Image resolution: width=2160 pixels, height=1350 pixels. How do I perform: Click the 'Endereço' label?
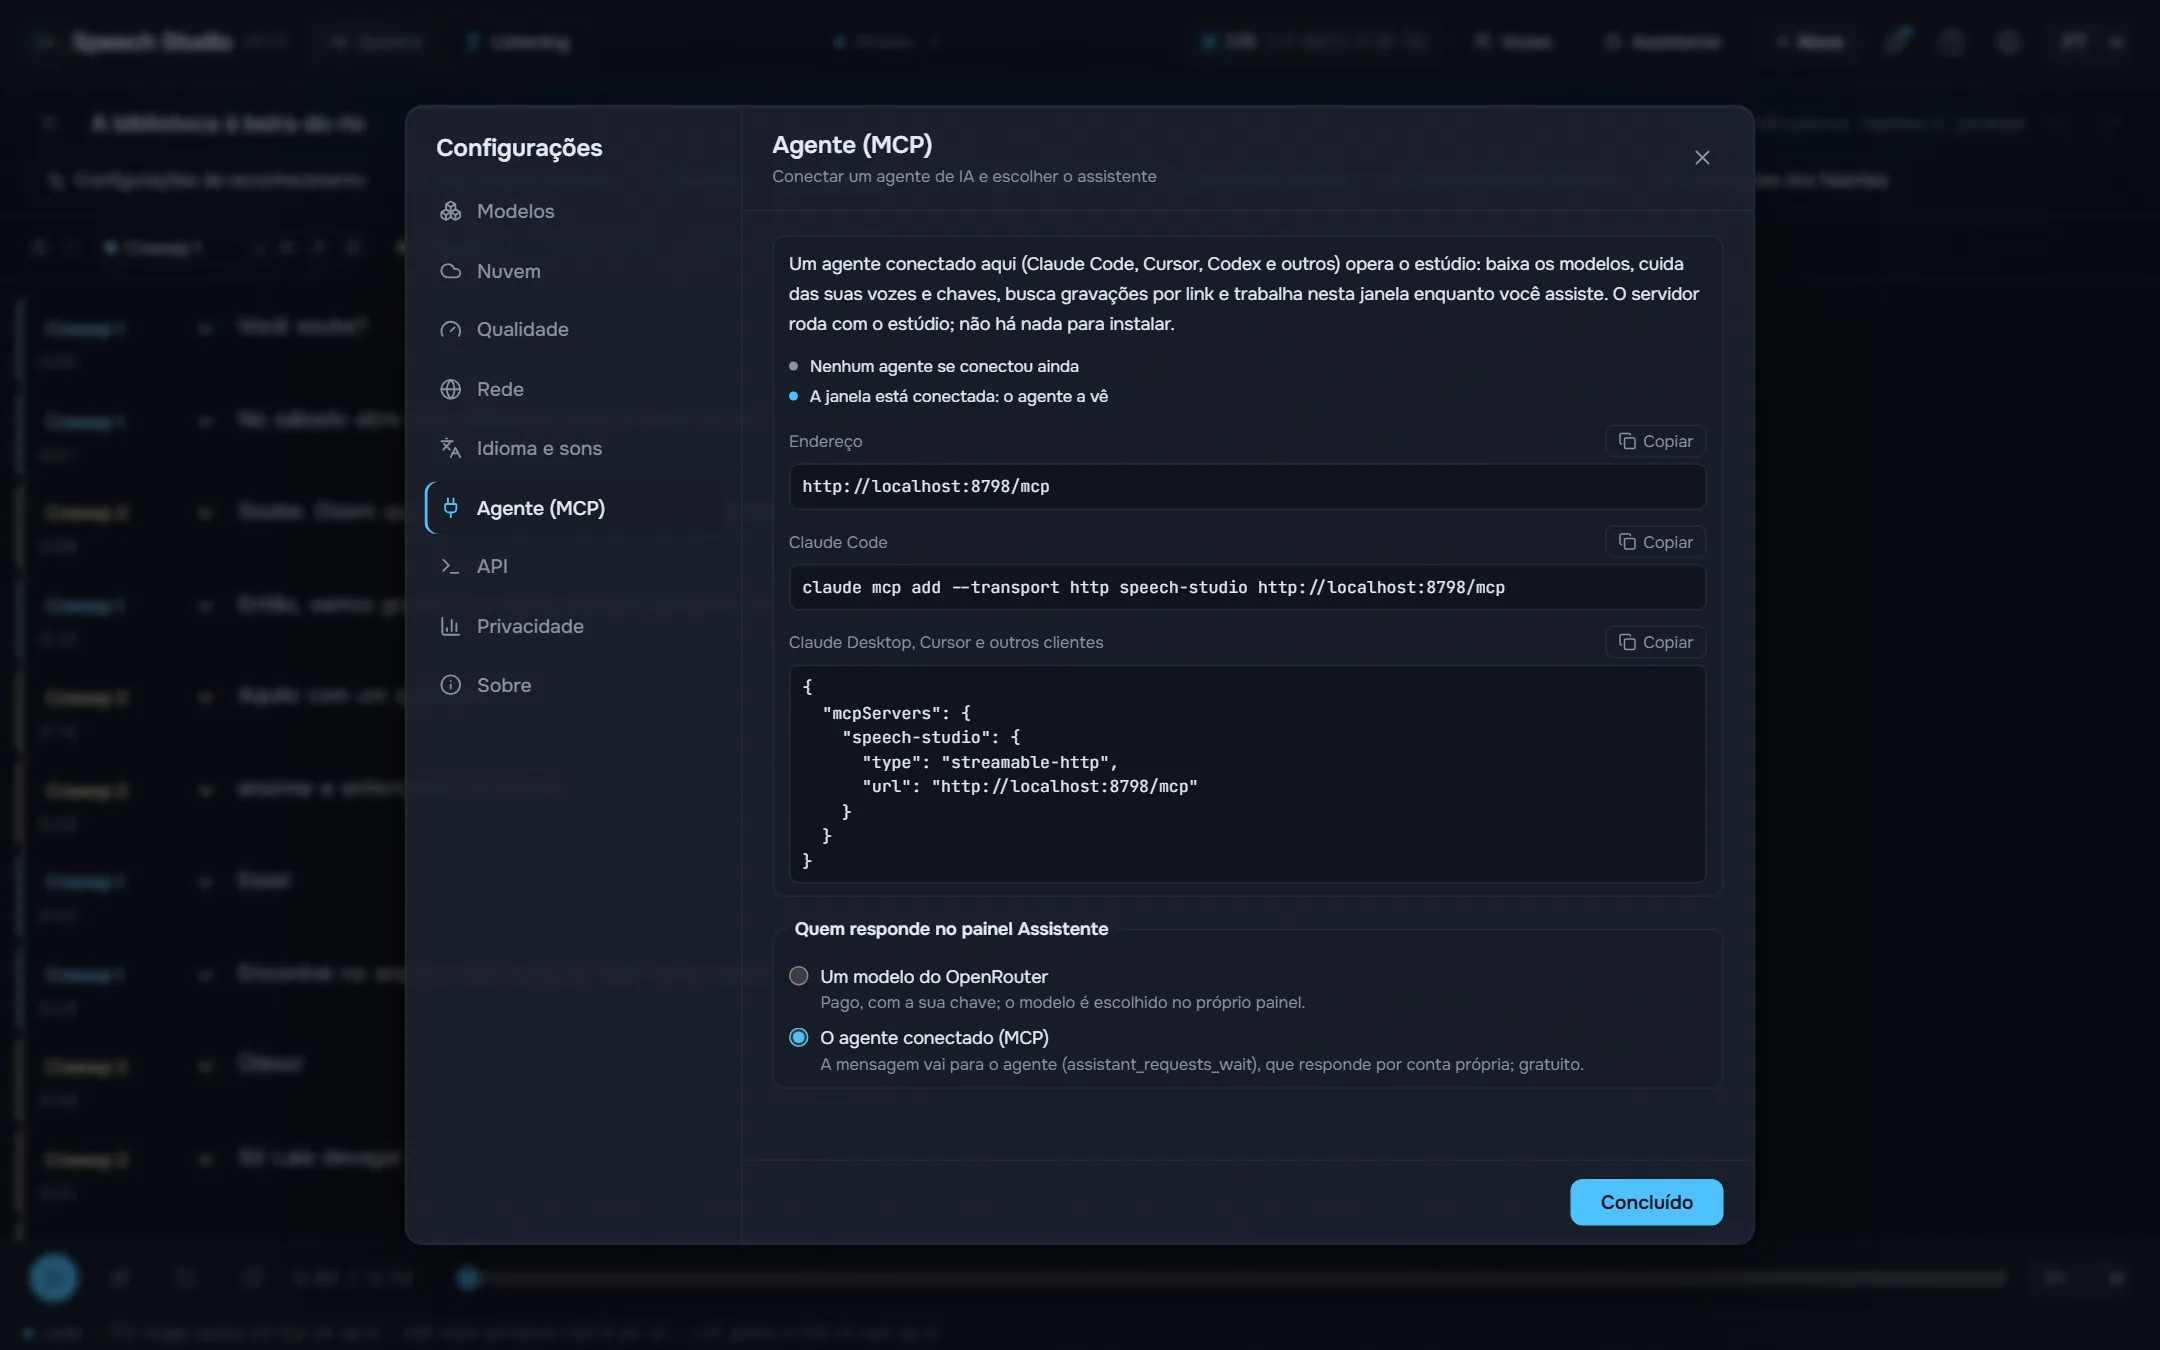[x=825, y=441]
